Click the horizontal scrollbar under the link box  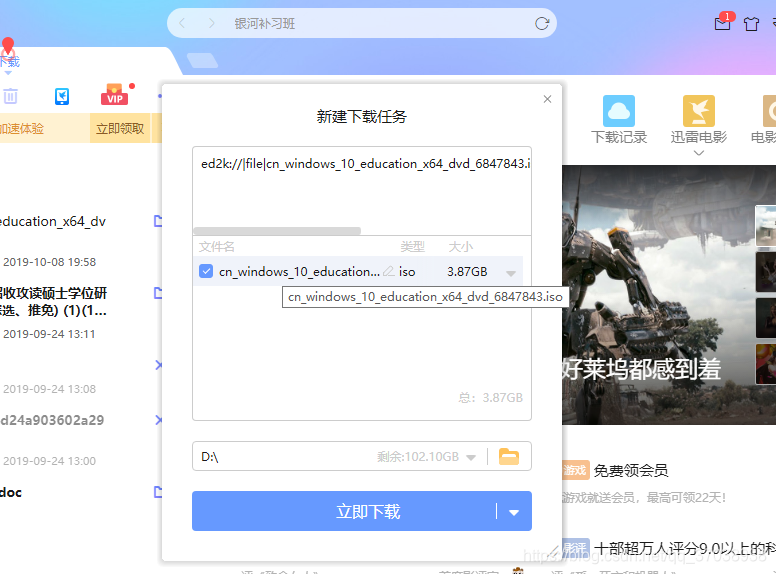coord(277,231)
